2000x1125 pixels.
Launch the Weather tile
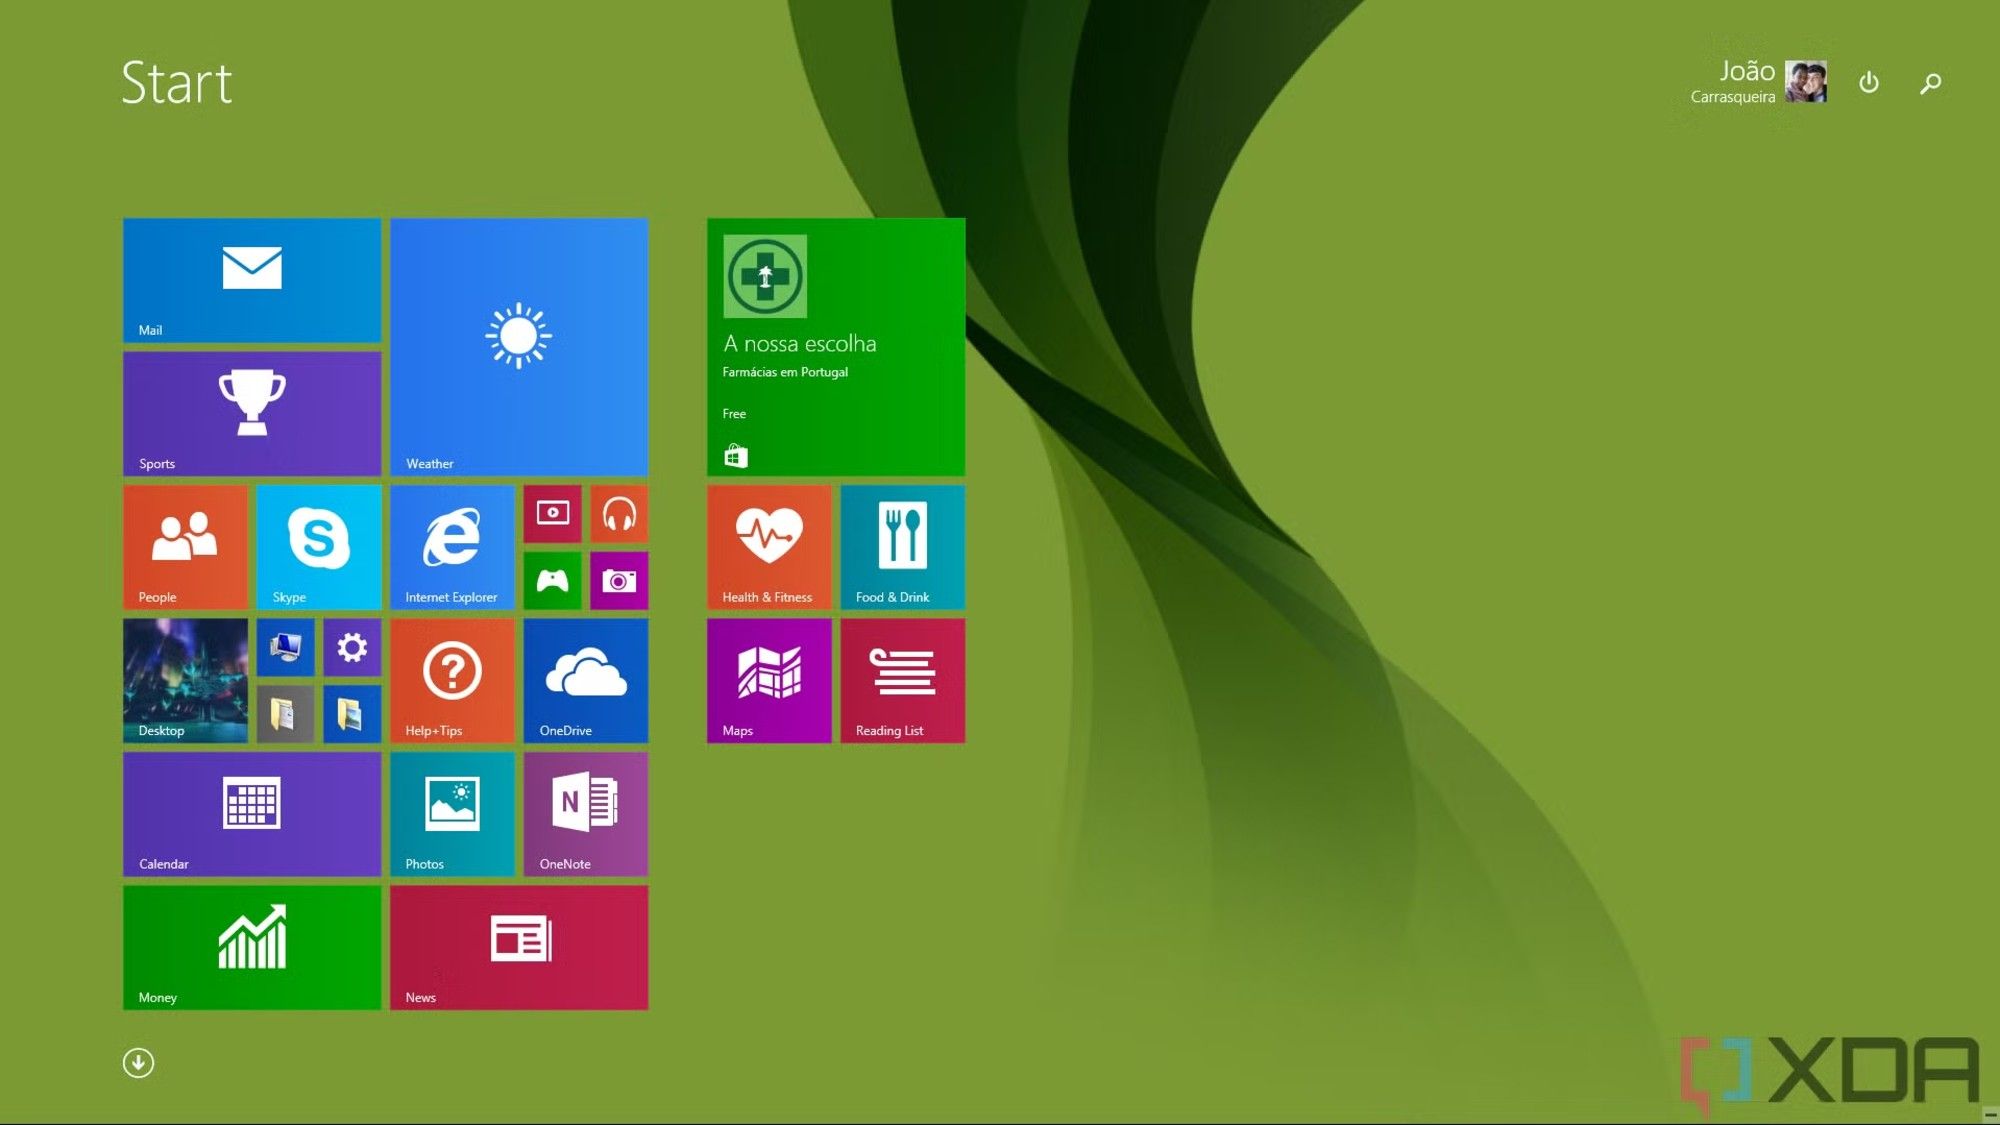point(519,347)
